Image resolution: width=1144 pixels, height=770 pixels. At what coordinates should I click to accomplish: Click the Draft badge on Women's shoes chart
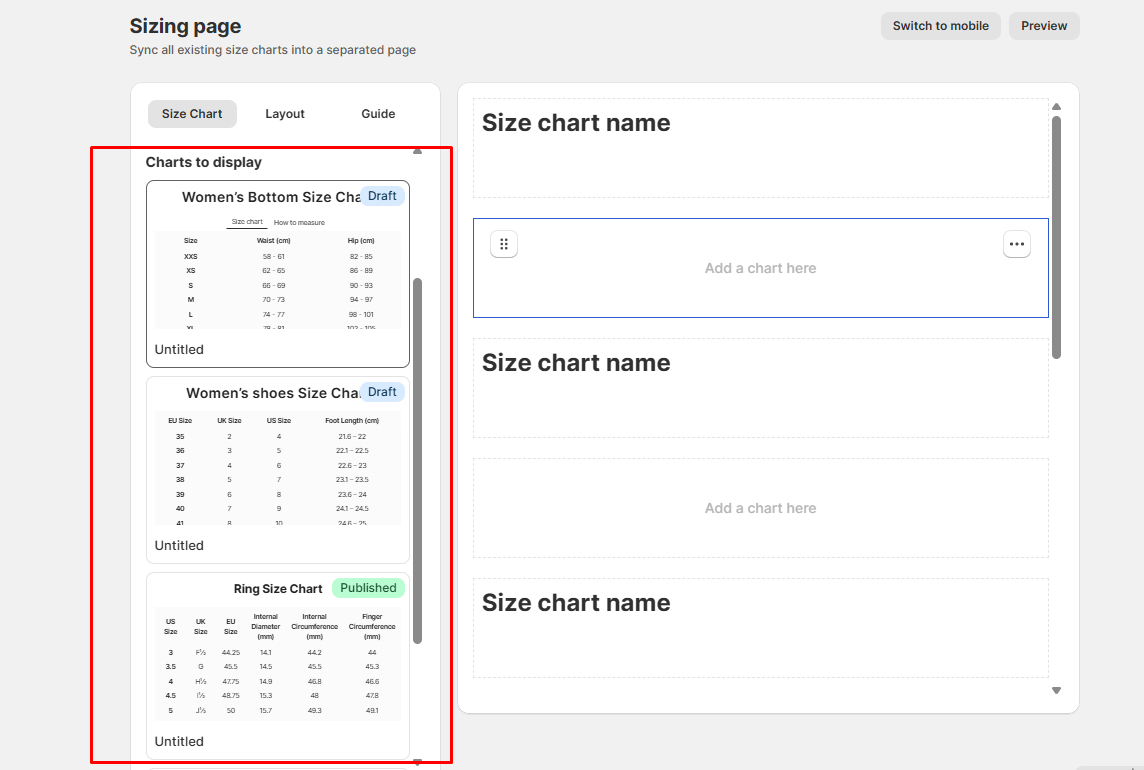point(382,392)
